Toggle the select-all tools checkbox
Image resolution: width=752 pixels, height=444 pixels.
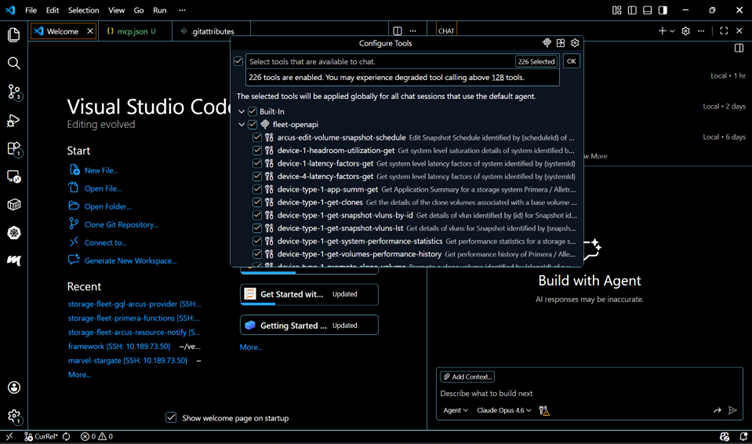(238, 61)
